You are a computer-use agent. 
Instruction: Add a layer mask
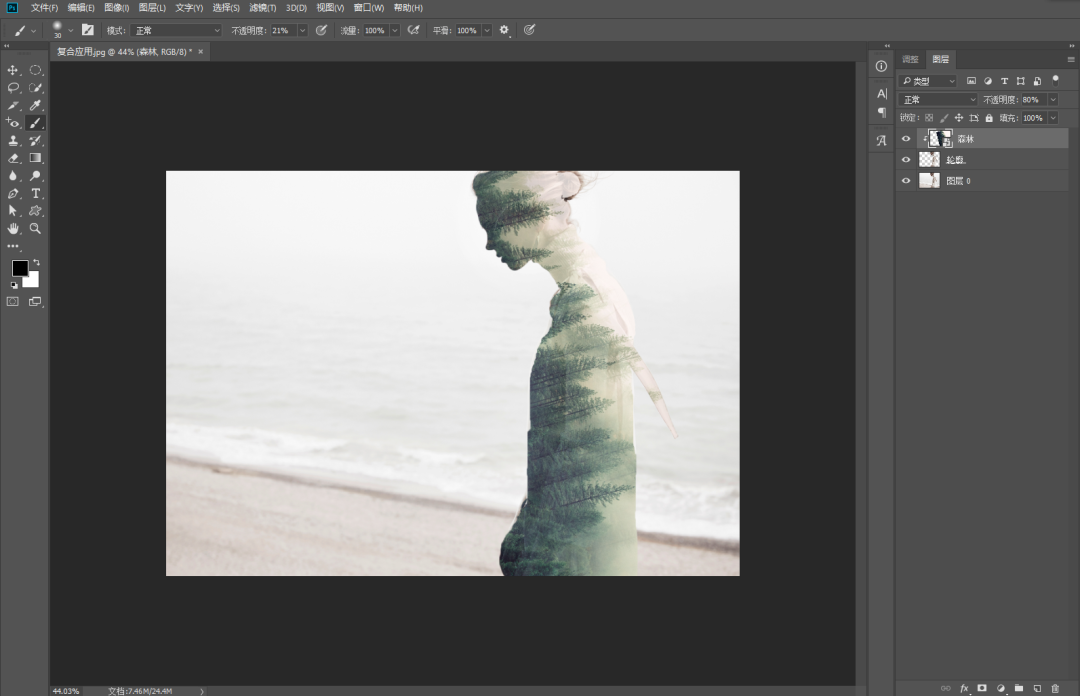982,688
